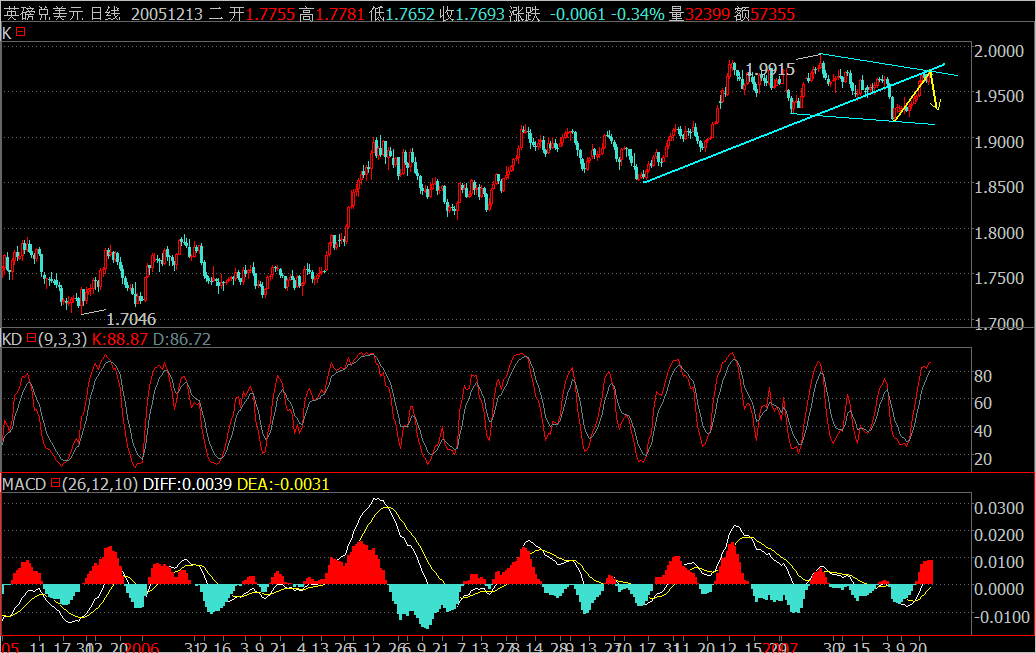Click the red 日 icon beside the KD indicator title
Image resolution: width=1036 pixels, height=653 pixels.
[31, 340]
